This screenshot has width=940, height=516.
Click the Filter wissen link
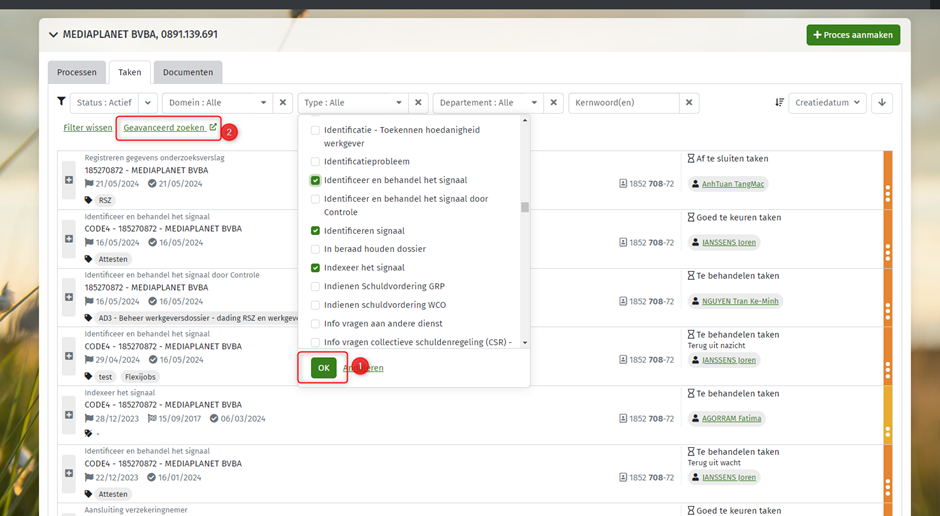(88, 128)
